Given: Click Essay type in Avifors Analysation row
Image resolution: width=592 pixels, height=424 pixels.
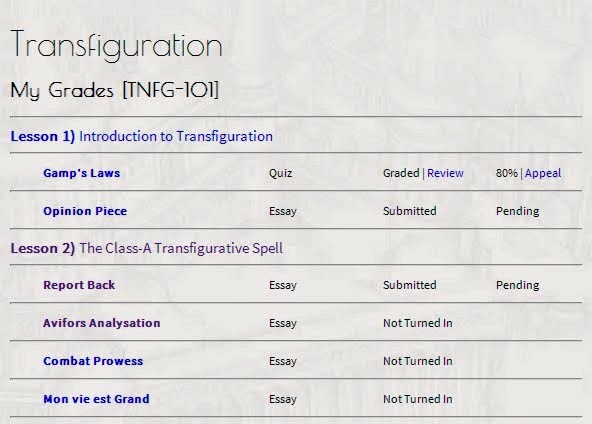Looking at the screenshot, I should pos(283,323).
